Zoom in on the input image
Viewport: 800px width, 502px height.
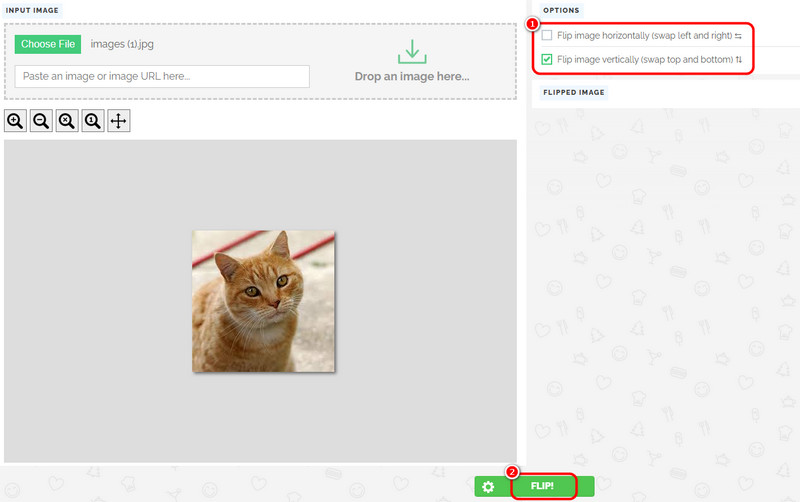click(x=16, y=121)
